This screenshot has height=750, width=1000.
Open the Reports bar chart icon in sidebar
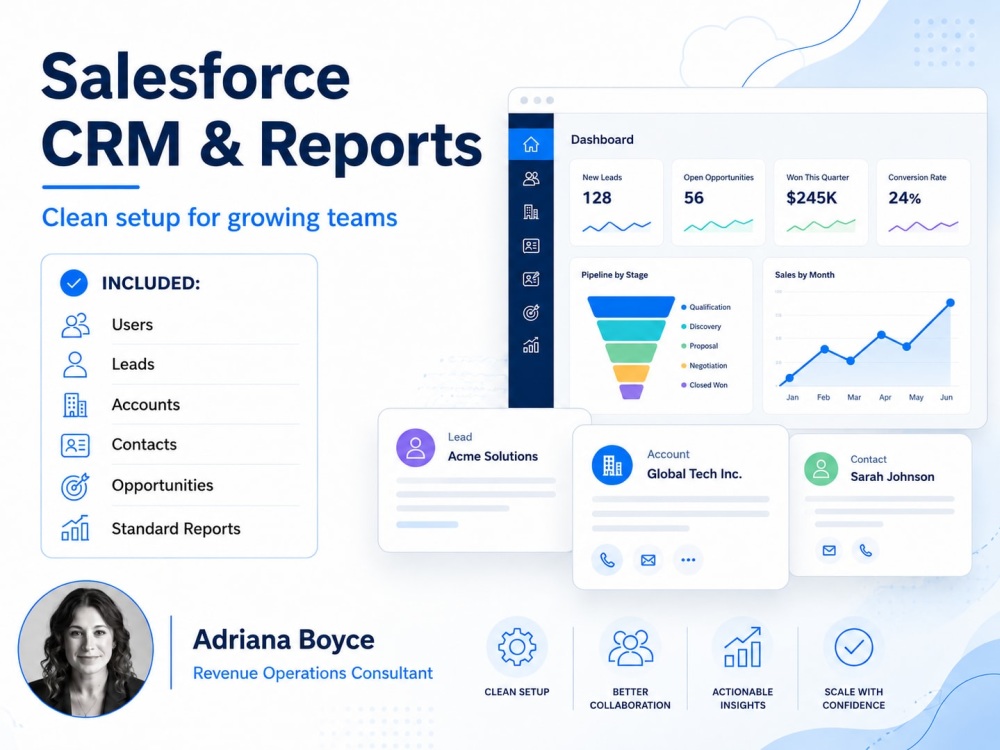click(531, 346)
